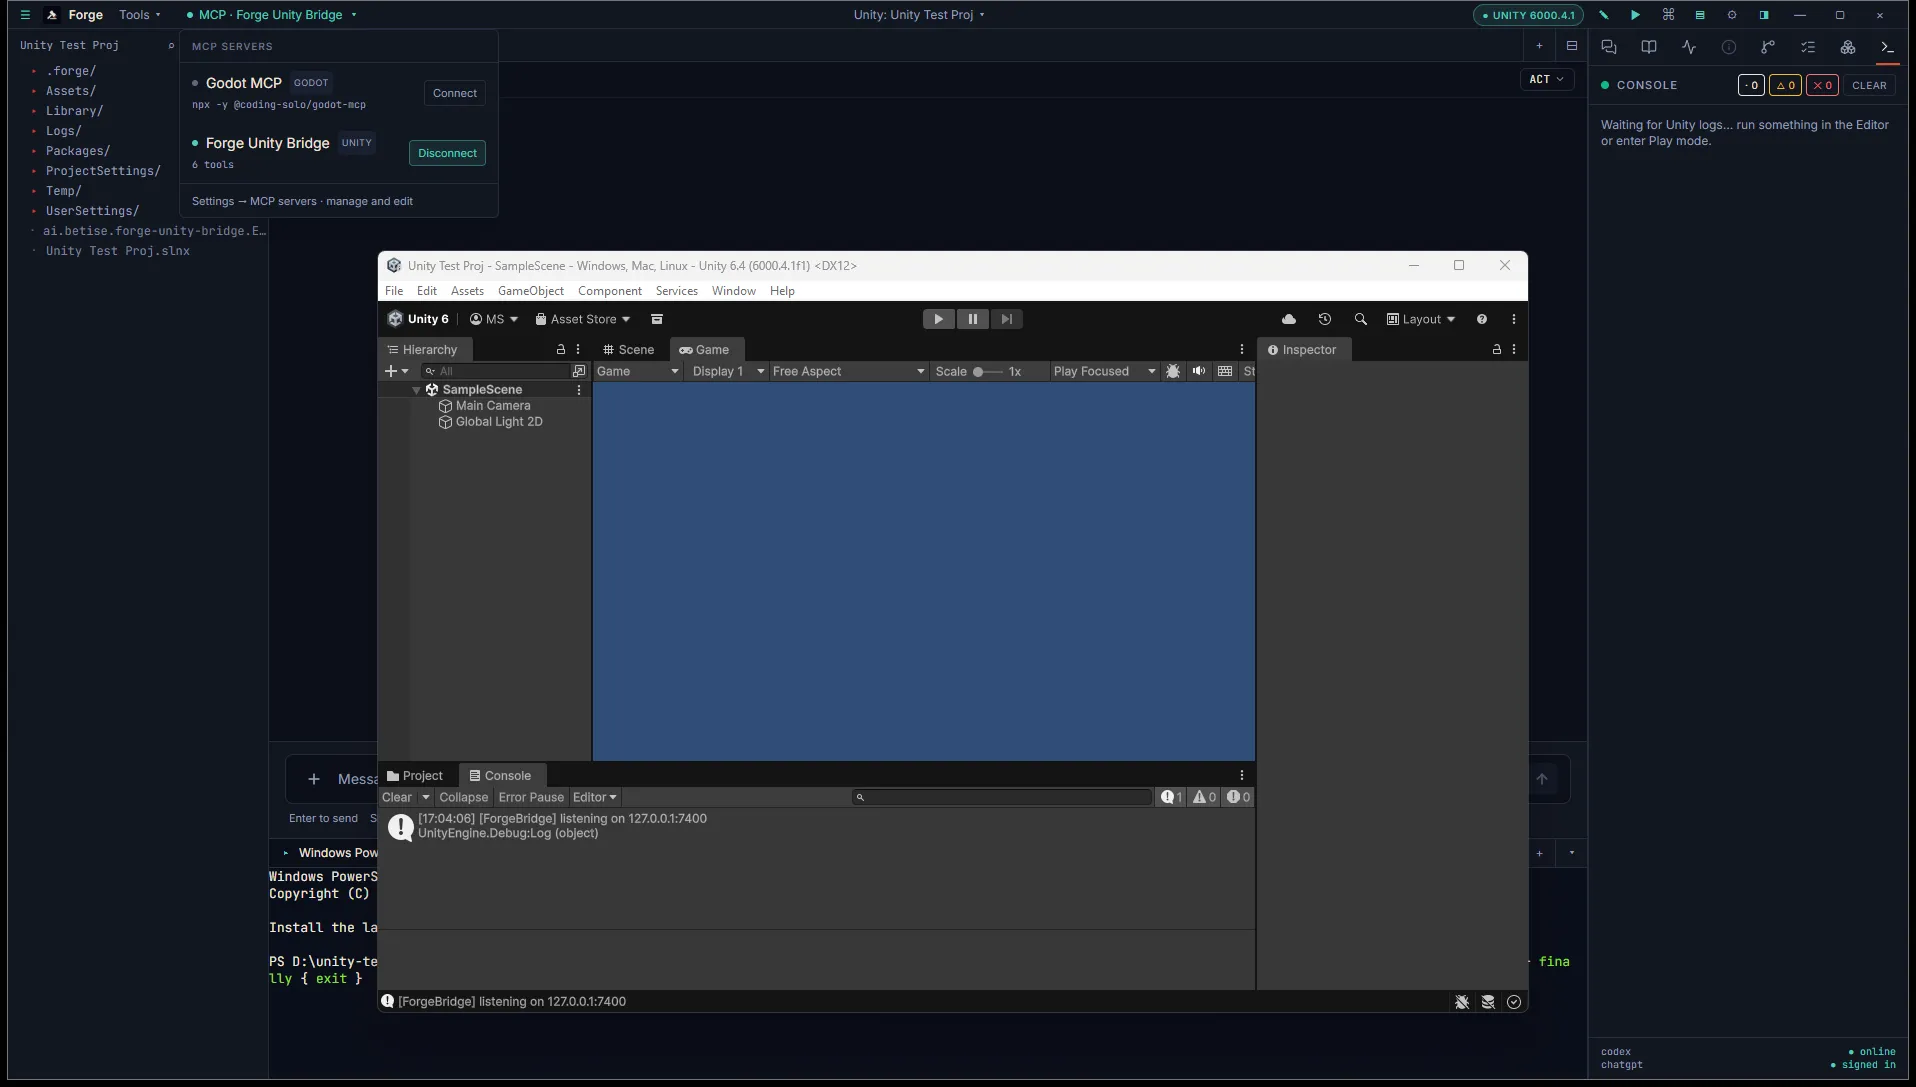Open Forge settings gear icon
The height and width of the screenshot is (1087, 1916).
tap(1732, 15)
